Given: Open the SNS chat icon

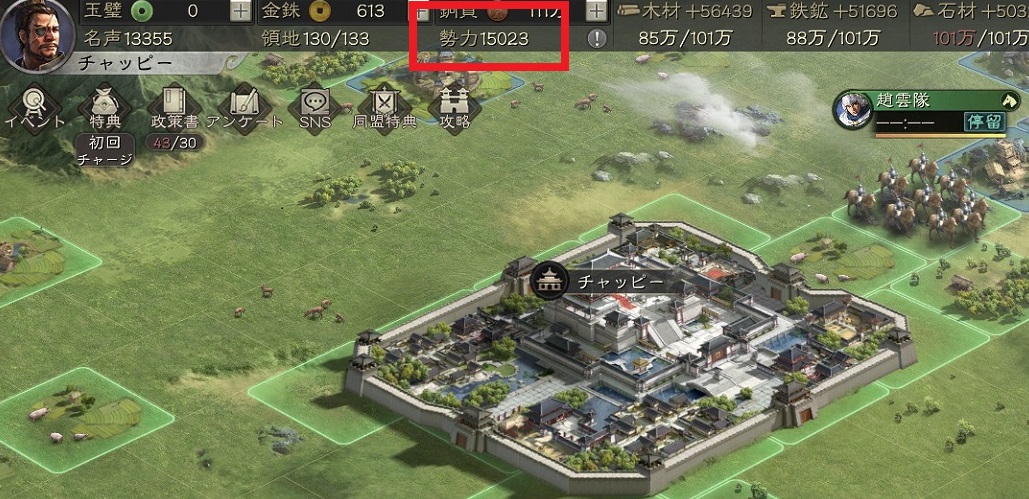Looking at the screenshot, I should pyautogui.click(x=314, y=108).
